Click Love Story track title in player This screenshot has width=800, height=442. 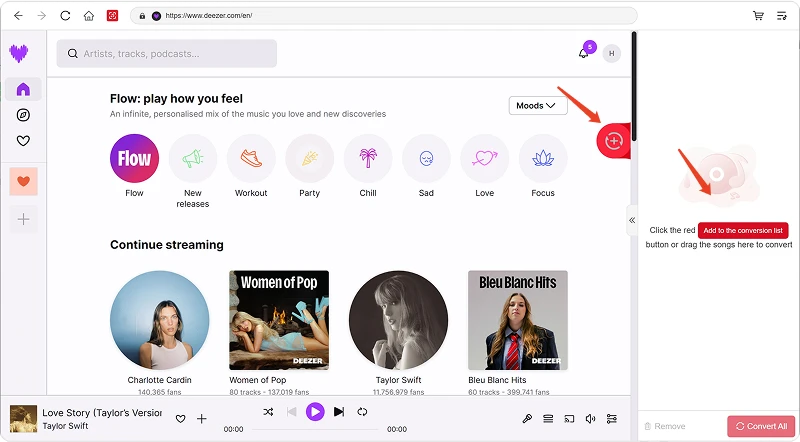[x=102, y=412]
